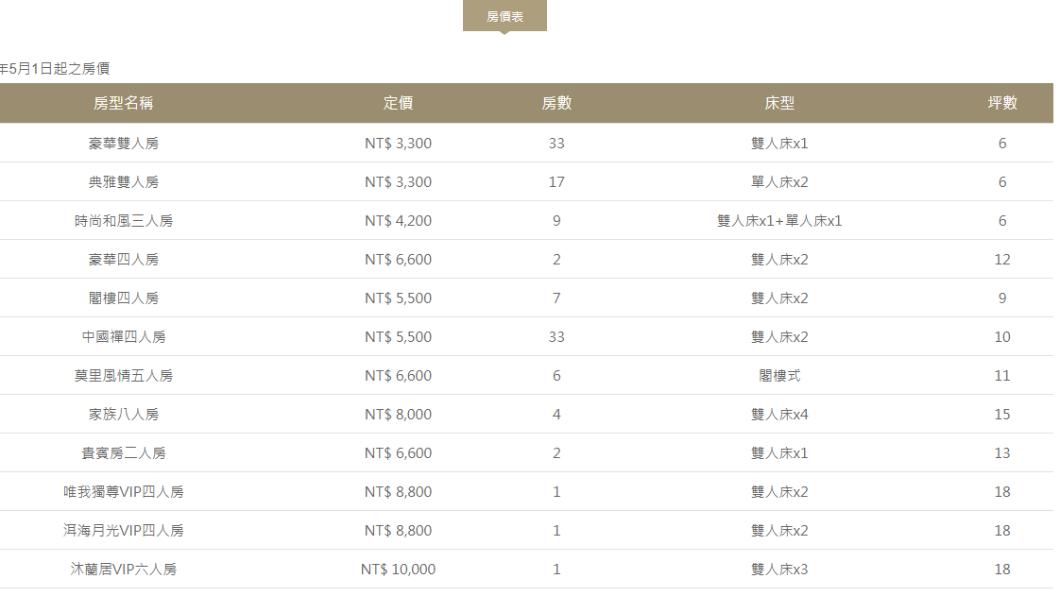Click room count 9 in 時尚和風三人房 row

point(556,220)
